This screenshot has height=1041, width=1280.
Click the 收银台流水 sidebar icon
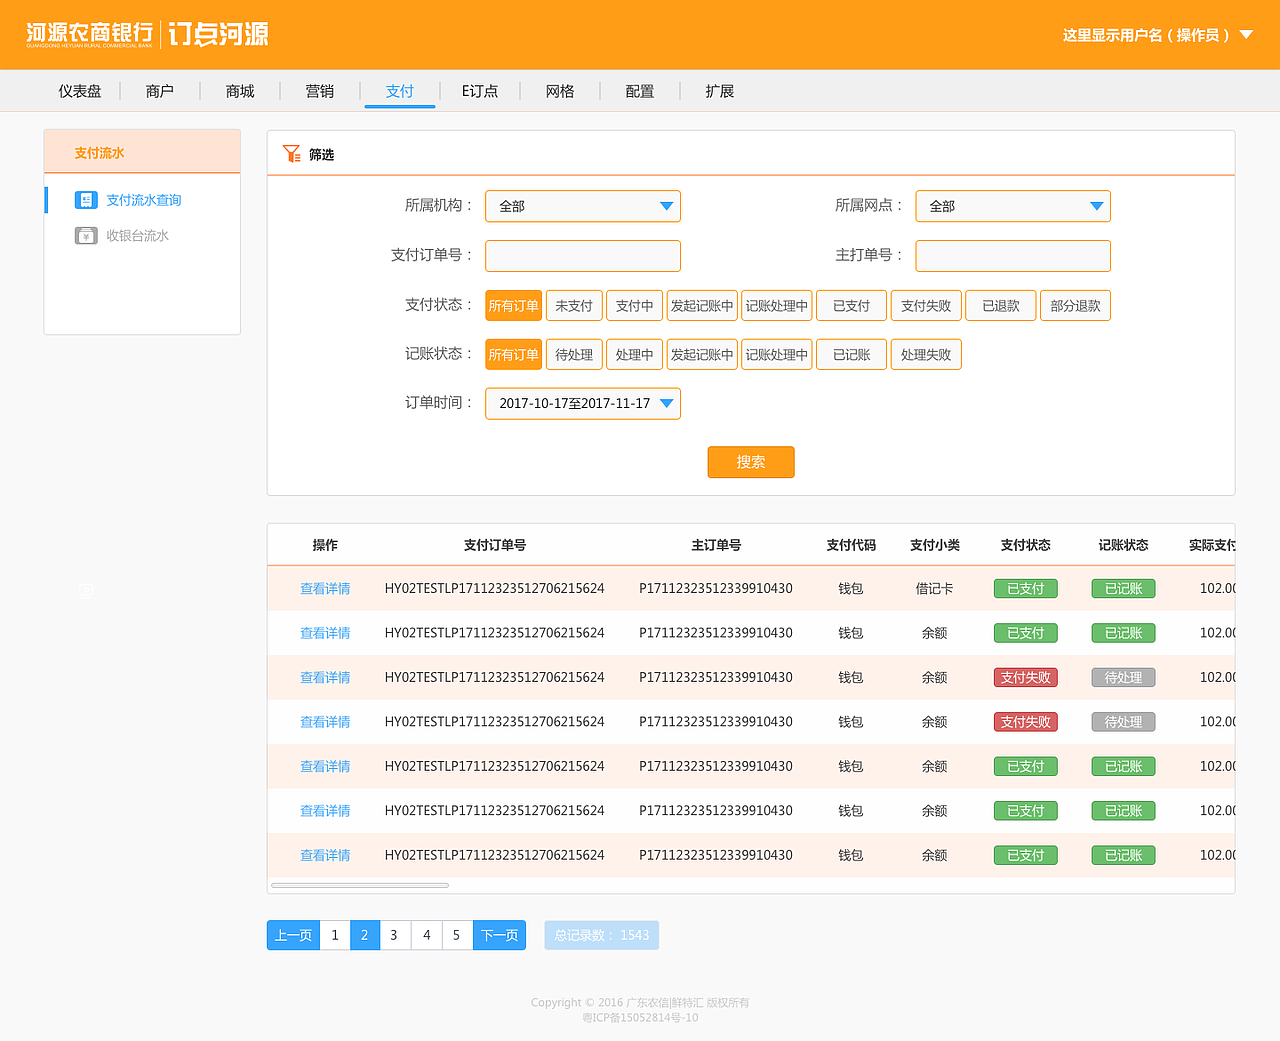click(x=86, y=236)
